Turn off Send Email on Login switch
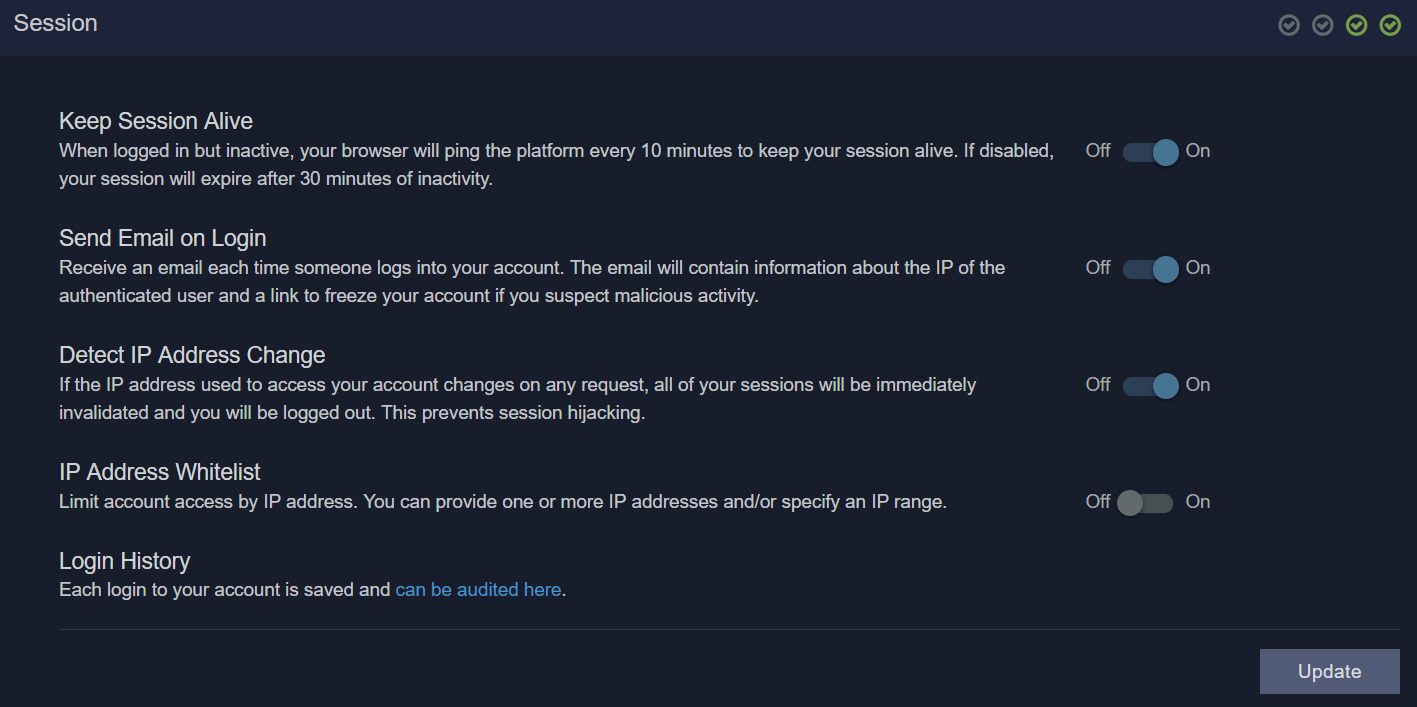 [x=1148, y=269]
